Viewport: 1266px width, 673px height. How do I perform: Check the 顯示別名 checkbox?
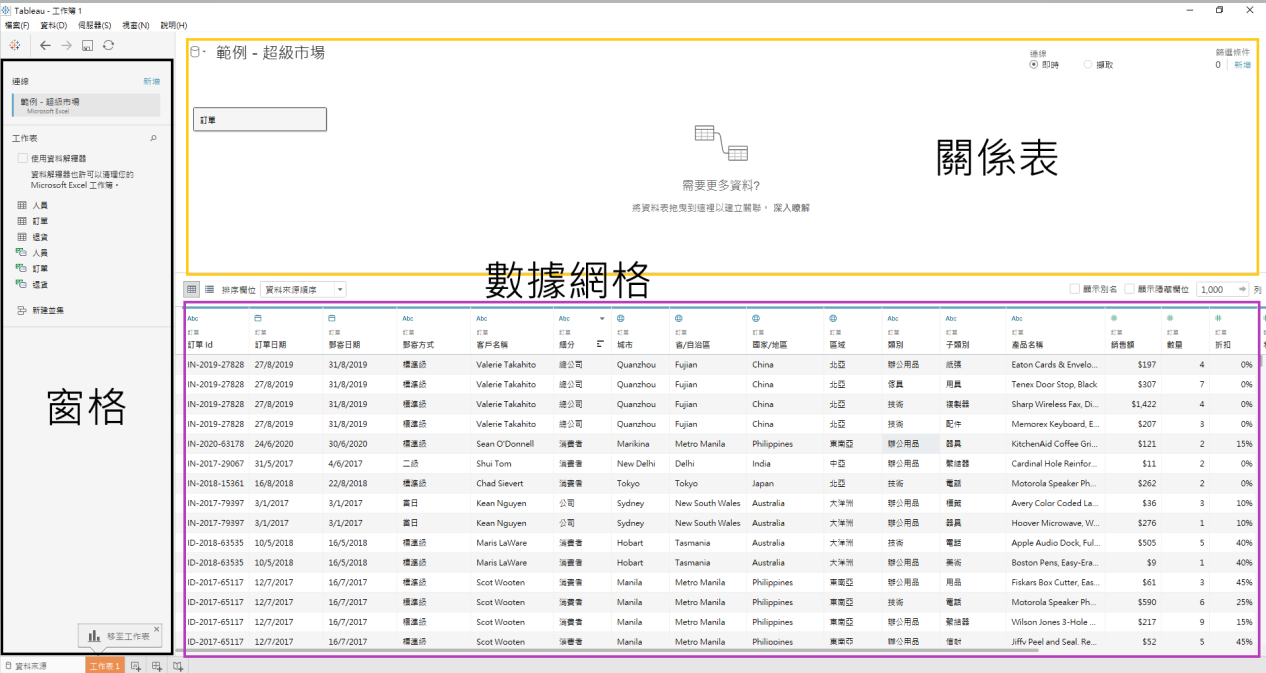[1075, 289]
